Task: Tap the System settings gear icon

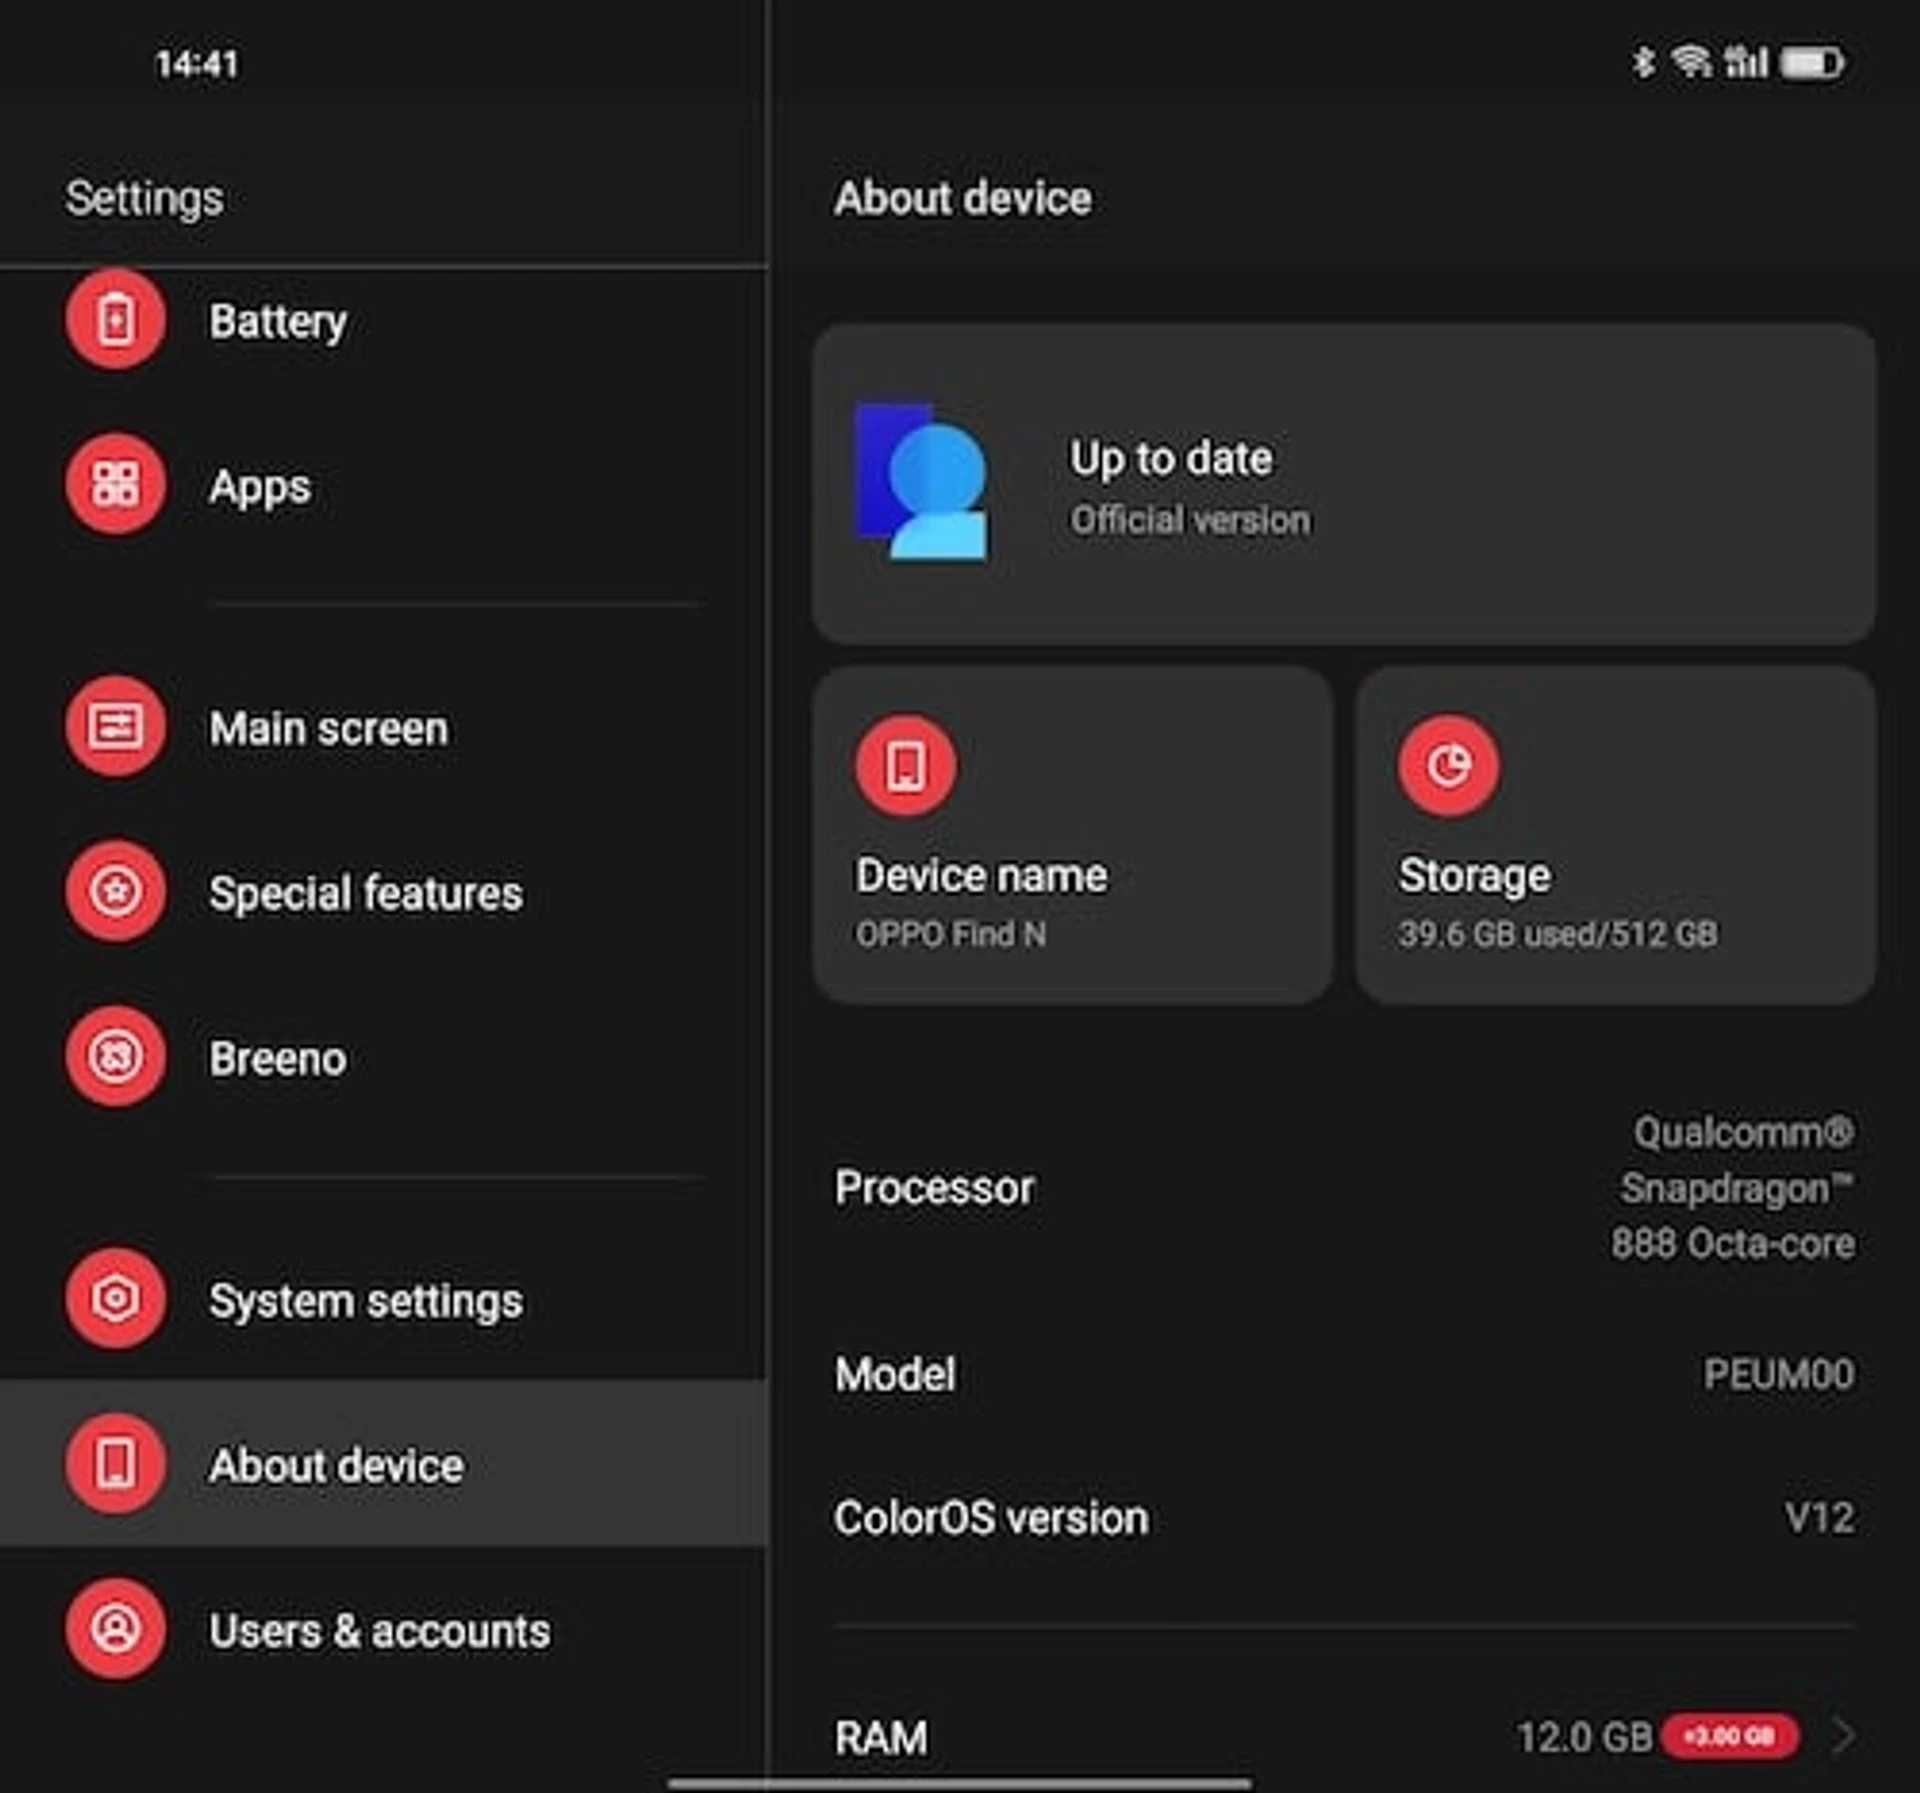Action: click(x=116, y=1298)
